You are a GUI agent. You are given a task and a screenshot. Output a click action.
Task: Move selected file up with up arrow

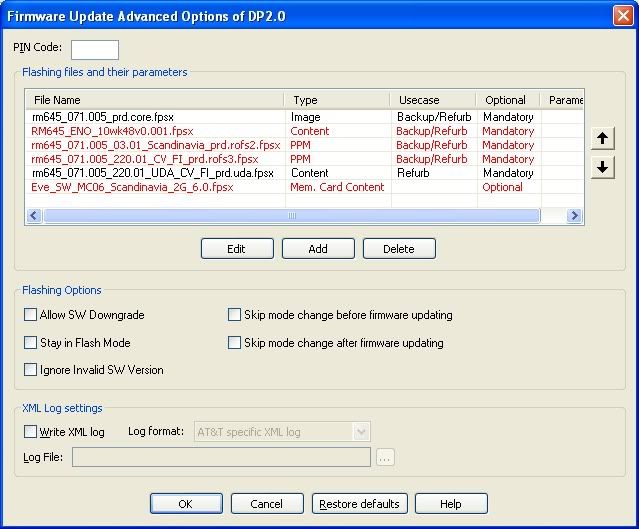tap(602, 138)
